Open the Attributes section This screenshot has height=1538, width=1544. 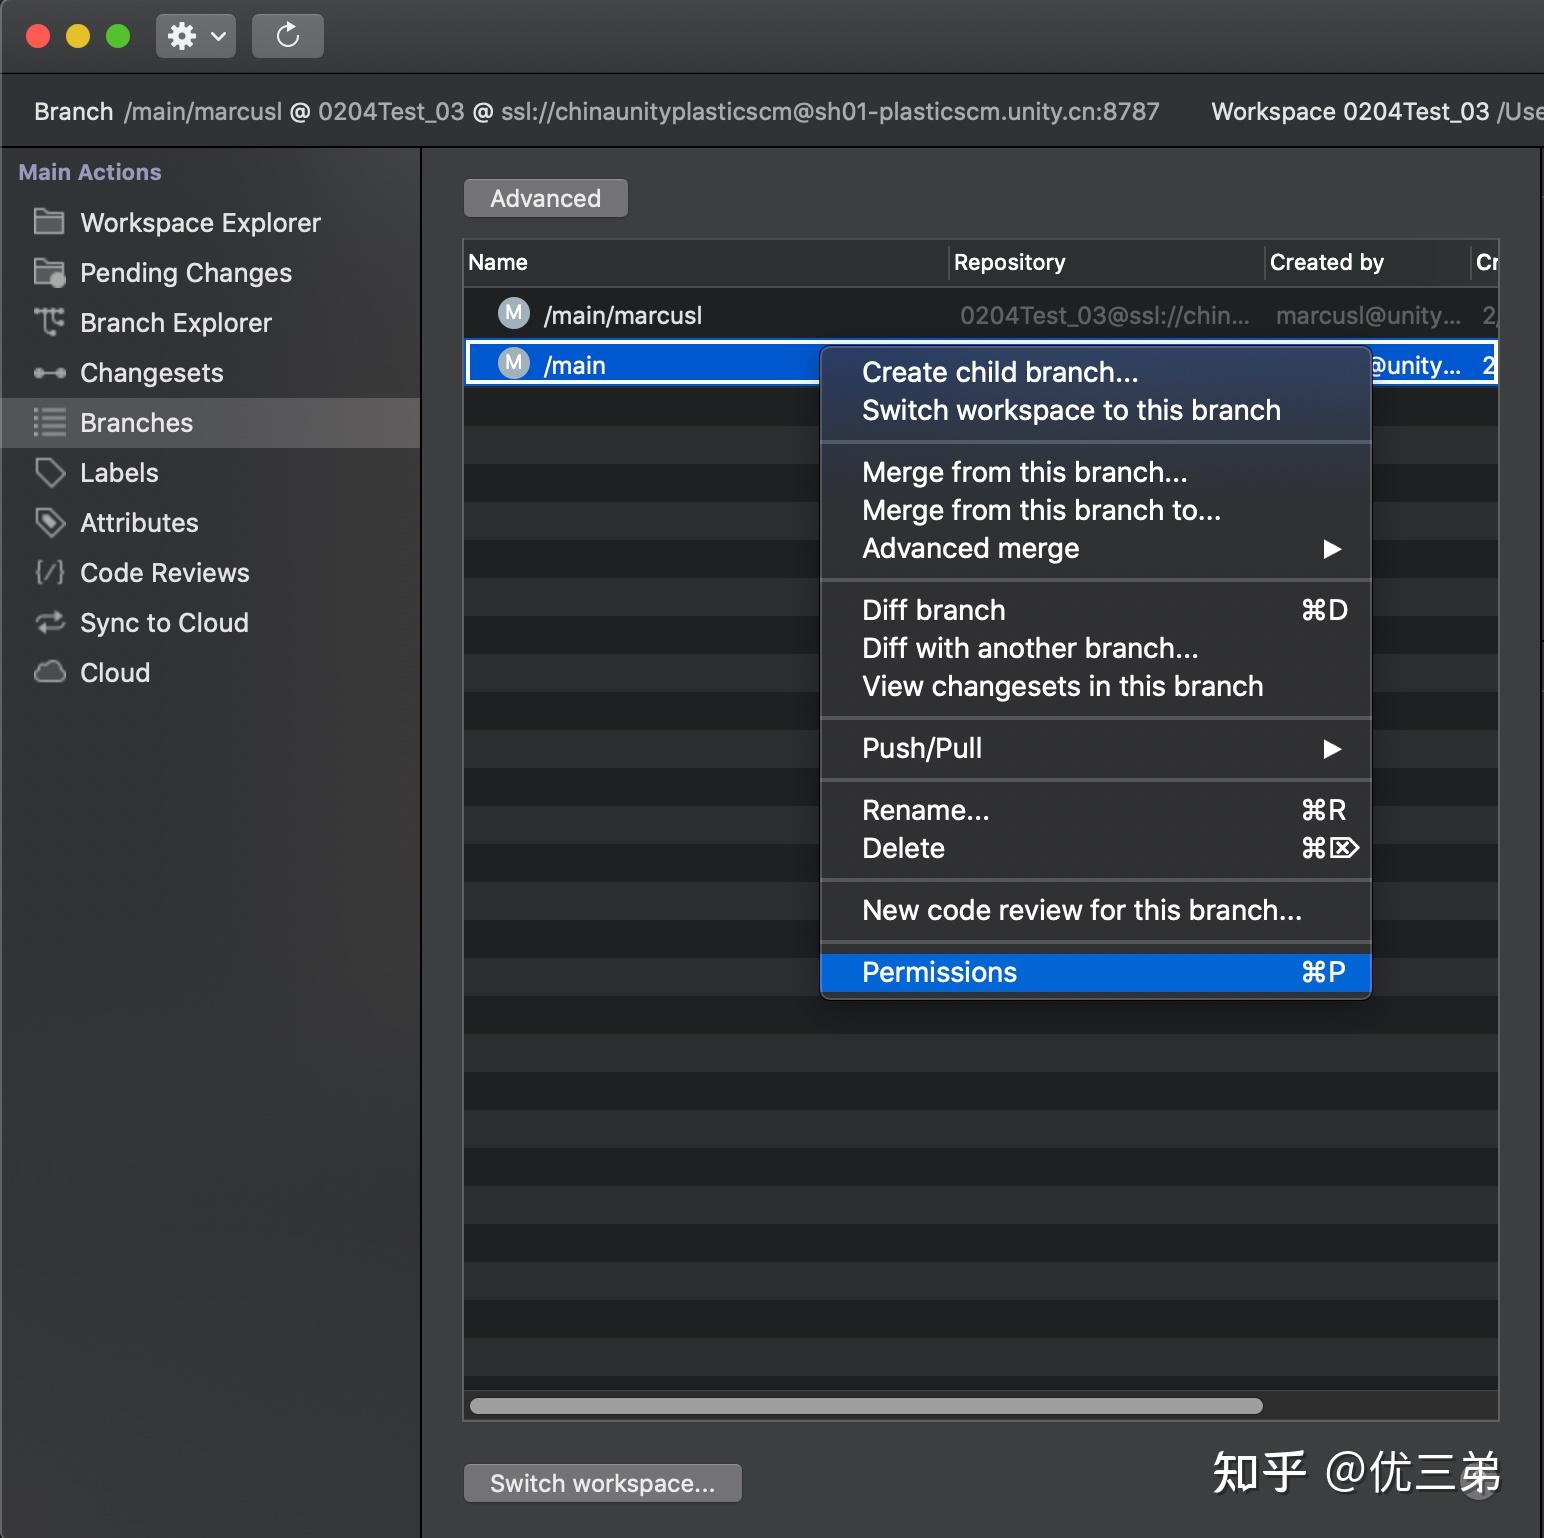pyautogui.click(x=138, y=522)
